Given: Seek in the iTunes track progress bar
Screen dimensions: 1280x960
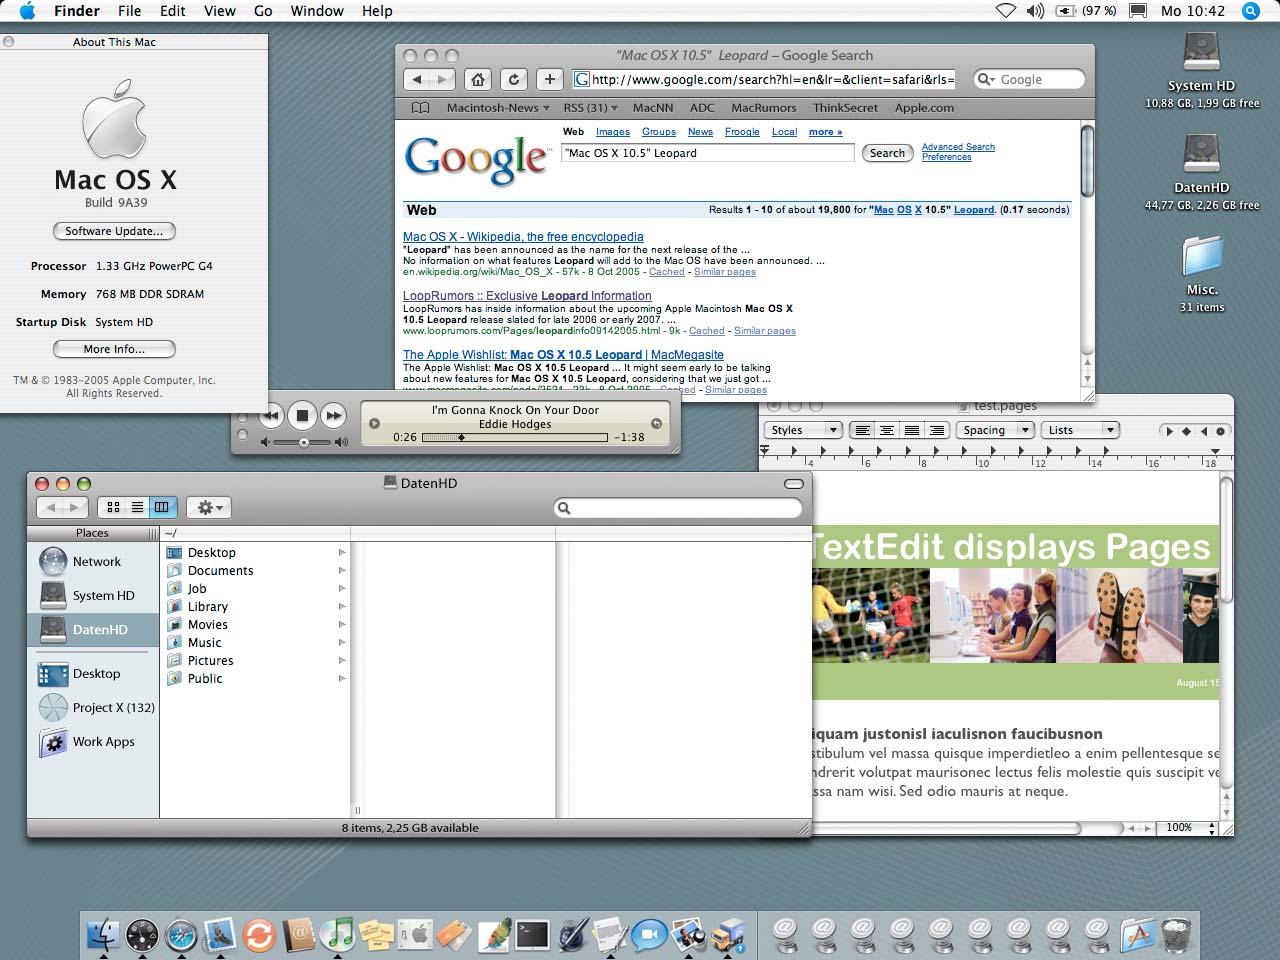Looking at the screenshot, I should (x=515, y=437).
